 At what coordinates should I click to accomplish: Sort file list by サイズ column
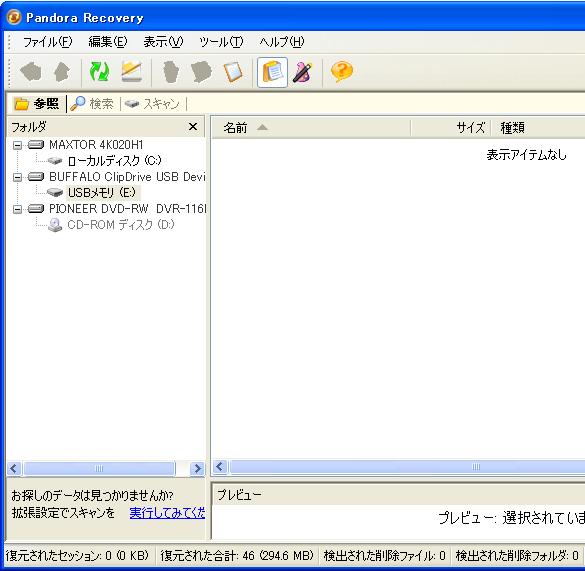[x=451, y=128]
